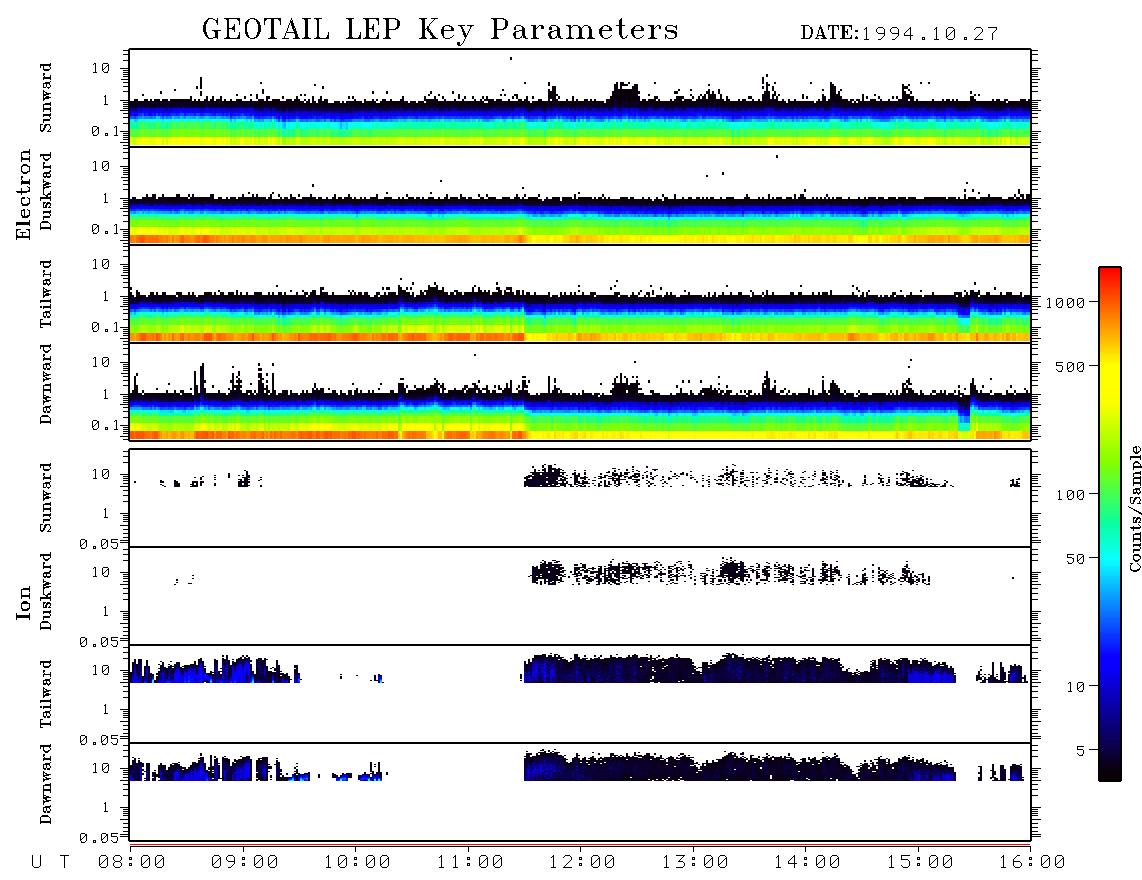Click the Electron Dawnward spectrogram panel
The width and height of the screenshot is (1142, 880).
pyautogui.click(x=580, y=391)
